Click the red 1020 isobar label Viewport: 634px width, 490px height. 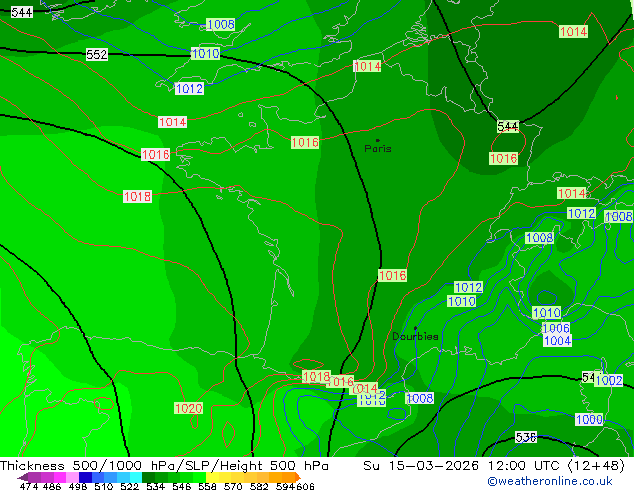pos(188,408)
